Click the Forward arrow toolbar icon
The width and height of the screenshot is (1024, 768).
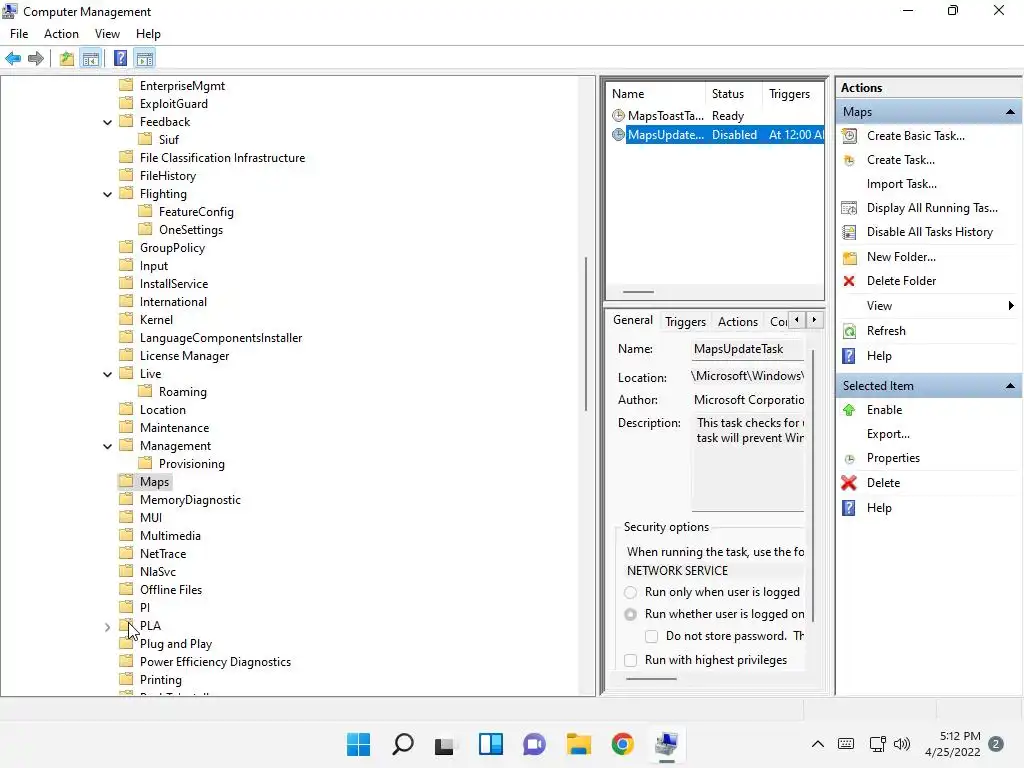click(36, 59)
